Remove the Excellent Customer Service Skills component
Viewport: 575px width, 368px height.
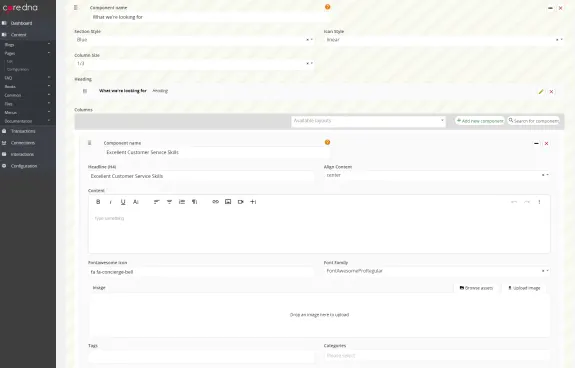coord(546,143)
